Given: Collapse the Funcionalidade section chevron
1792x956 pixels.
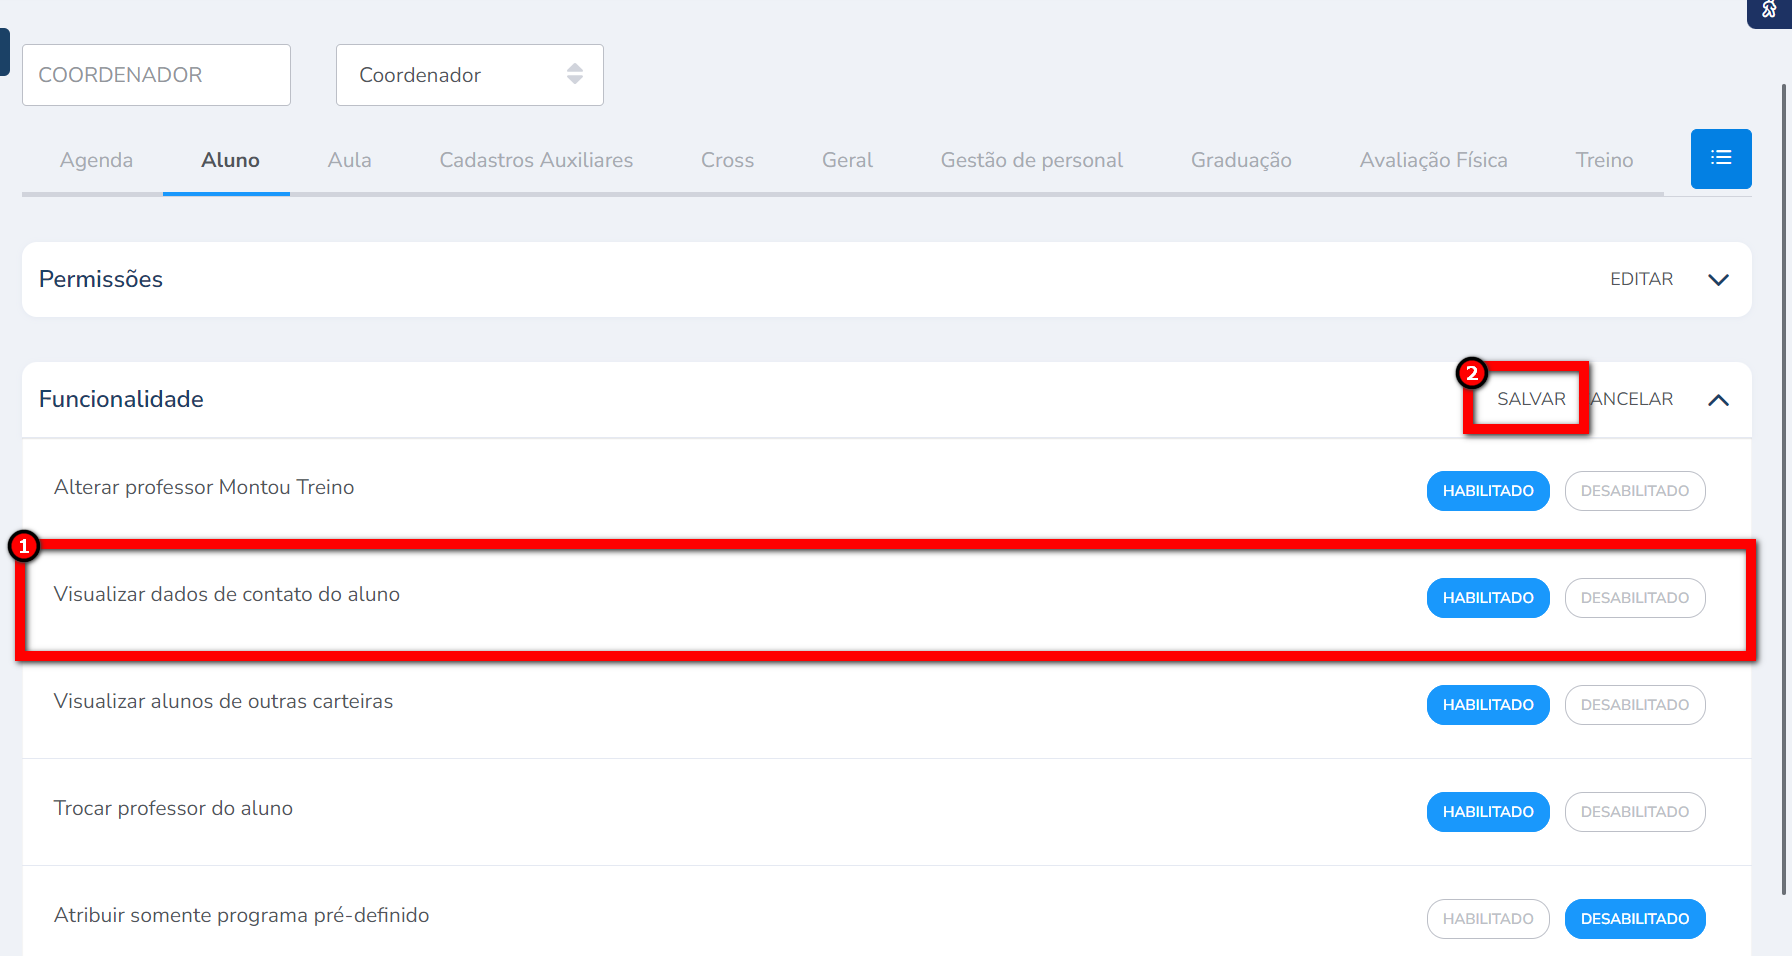Looking at the screenshot, I should 1718,400.
